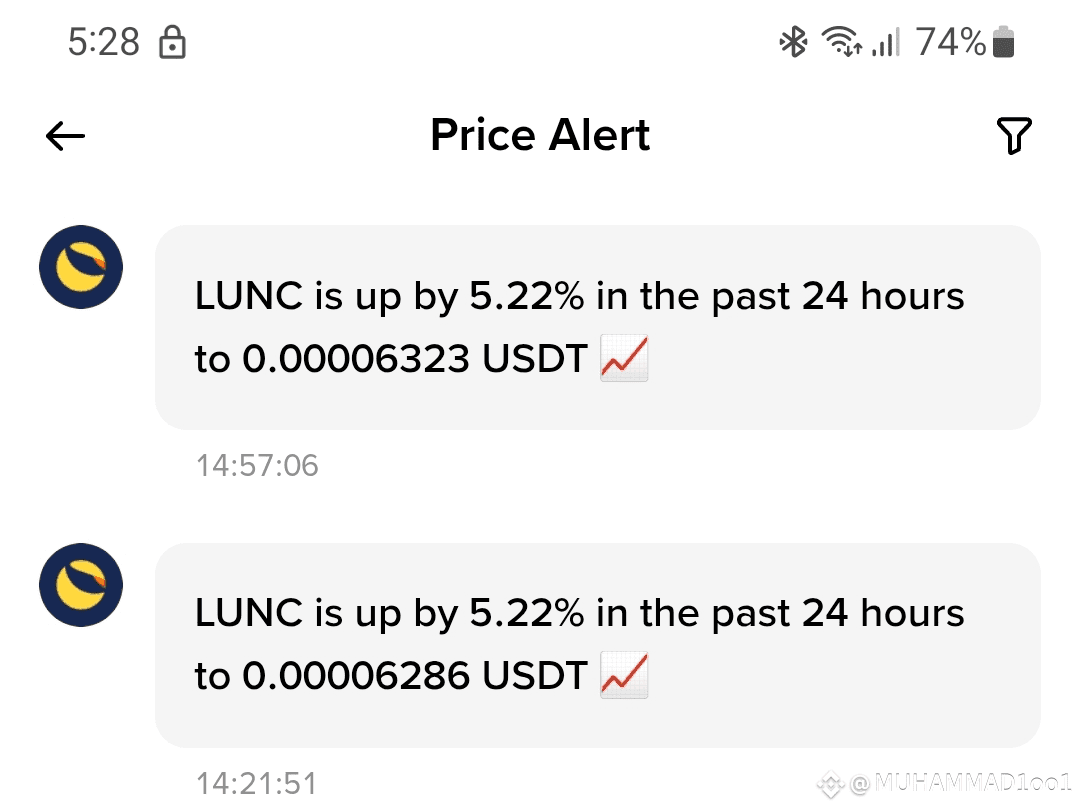1080x810 pixels.
Task: Open the filter funnel icon
Action: point(1014,136)
